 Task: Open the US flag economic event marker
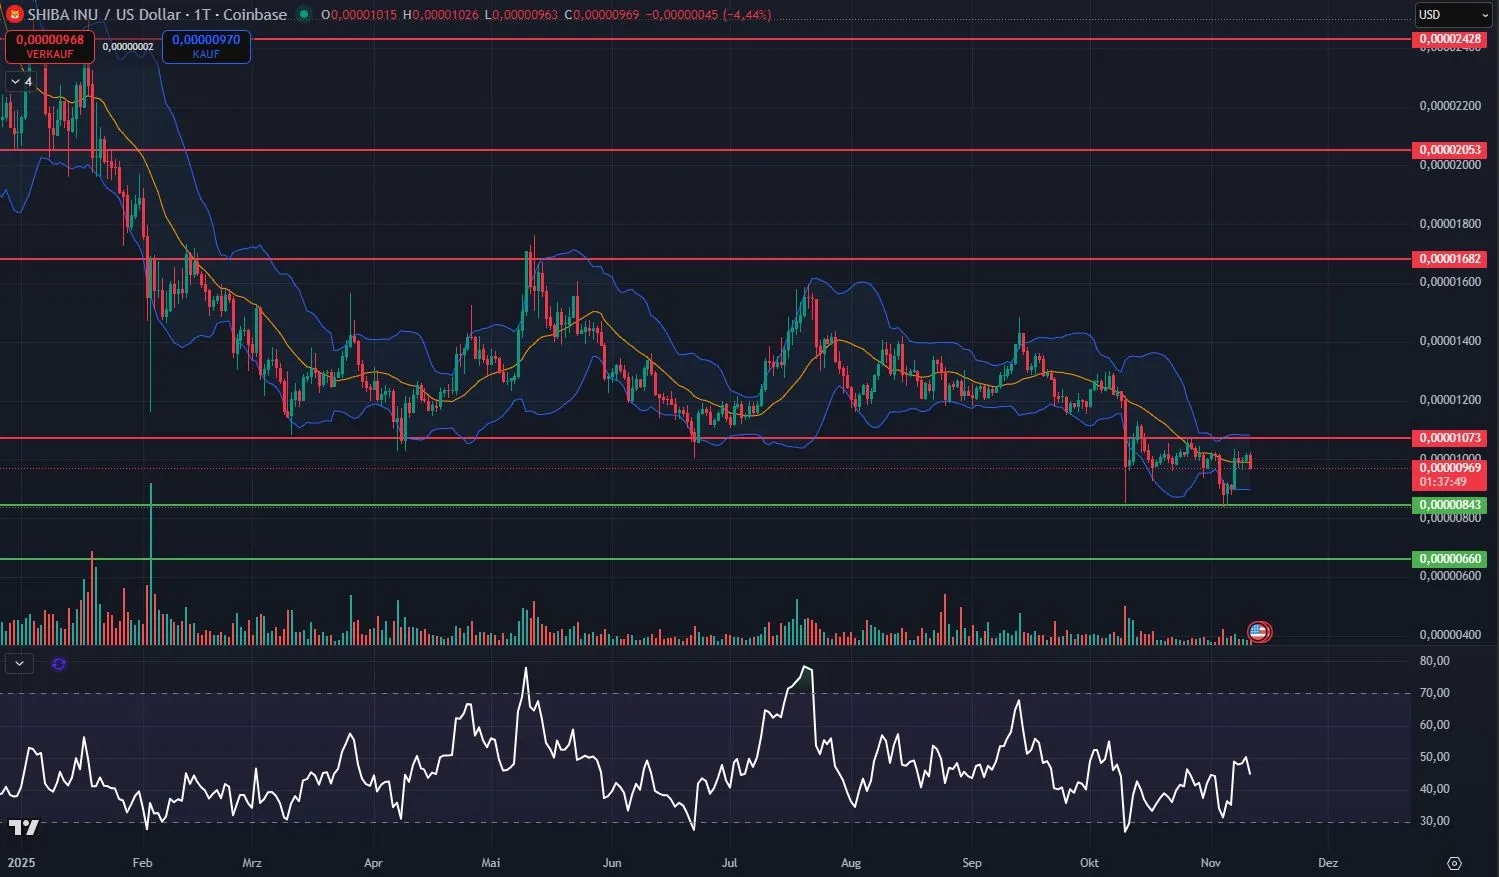point(1259,631)
